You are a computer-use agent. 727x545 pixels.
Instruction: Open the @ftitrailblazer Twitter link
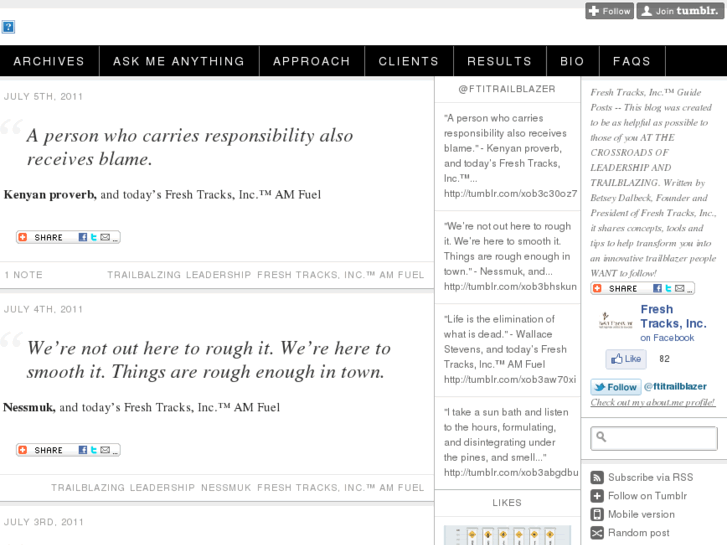click(x=676, y=386)
